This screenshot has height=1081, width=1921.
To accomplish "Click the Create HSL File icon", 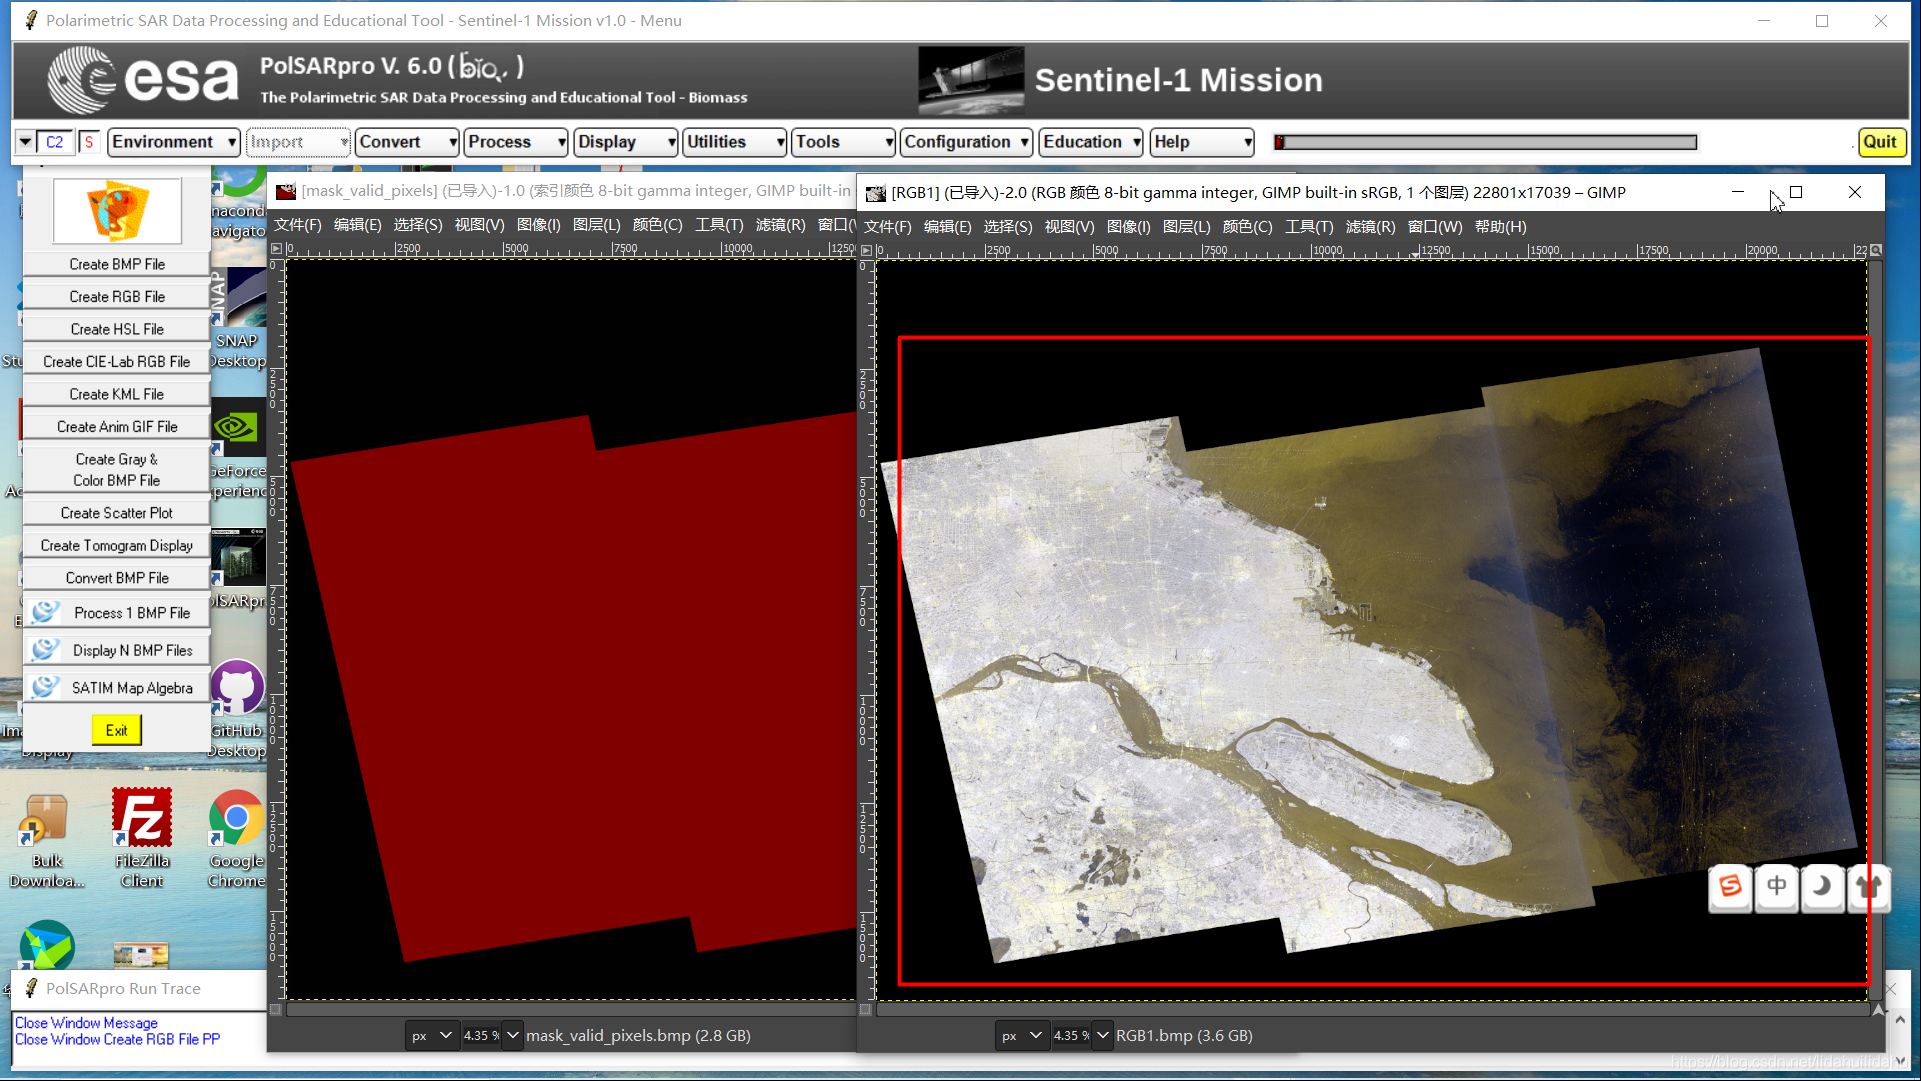I will (116, 329).
